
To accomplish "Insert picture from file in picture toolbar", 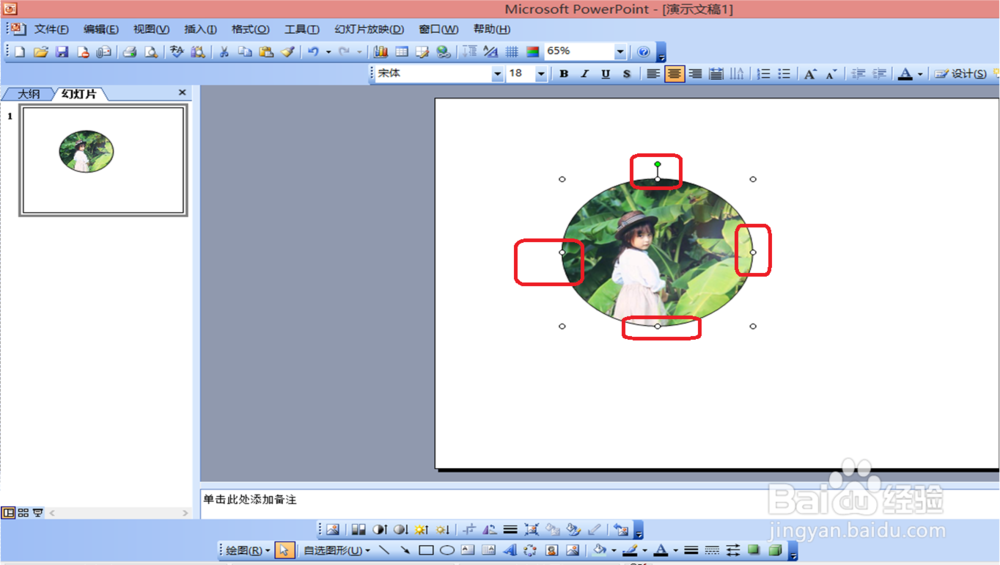I will 333,529.
